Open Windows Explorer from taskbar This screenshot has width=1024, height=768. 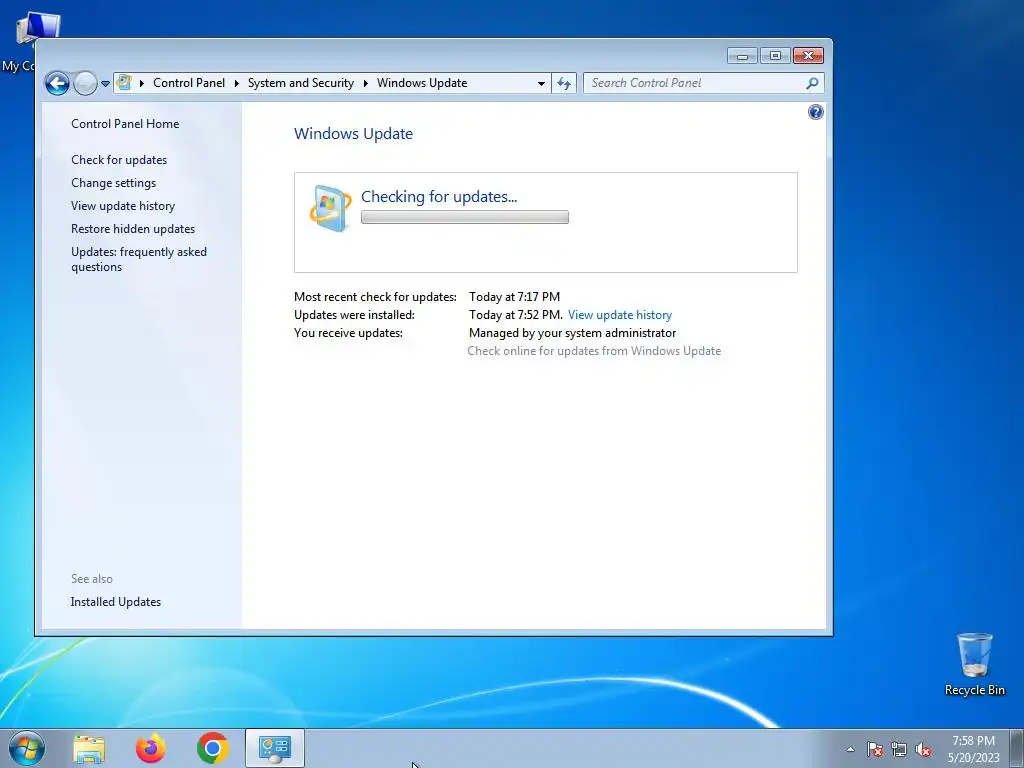[89, 749]
